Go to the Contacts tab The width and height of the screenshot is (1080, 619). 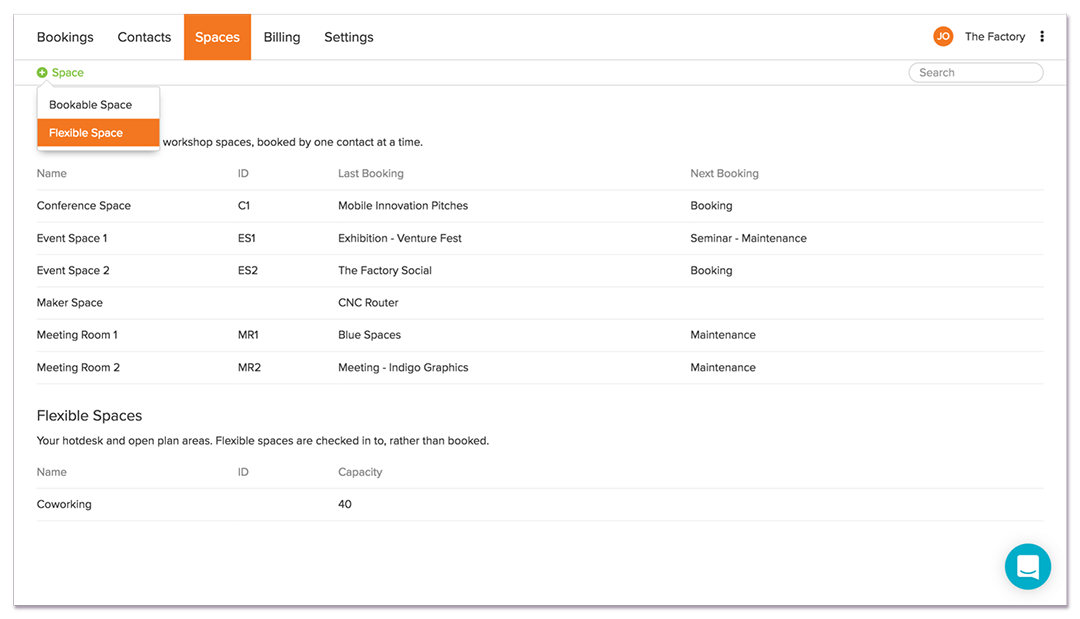coord(144,37)
